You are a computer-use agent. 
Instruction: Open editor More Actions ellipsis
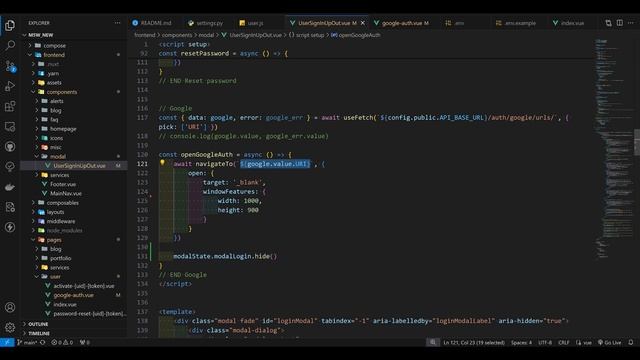tap(631, 23)
